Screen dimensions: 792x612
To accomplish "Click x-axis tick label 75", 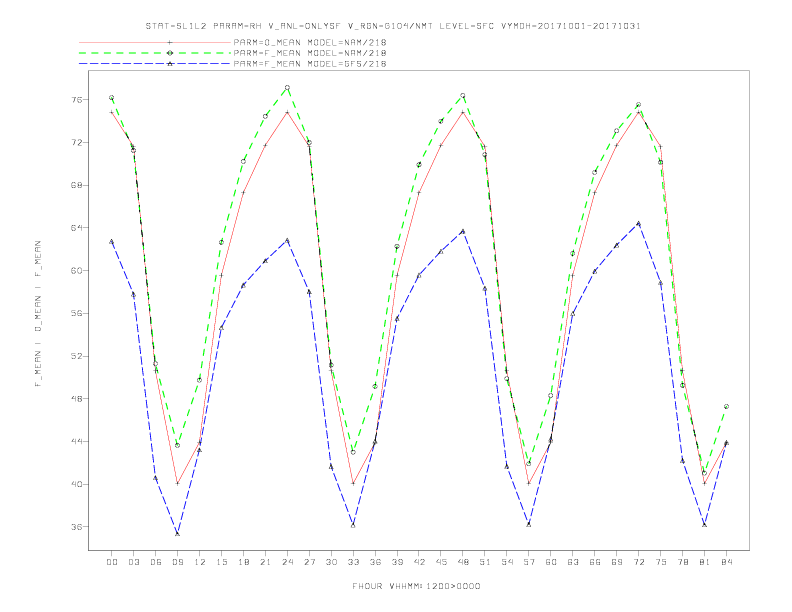I will [661, 562].
